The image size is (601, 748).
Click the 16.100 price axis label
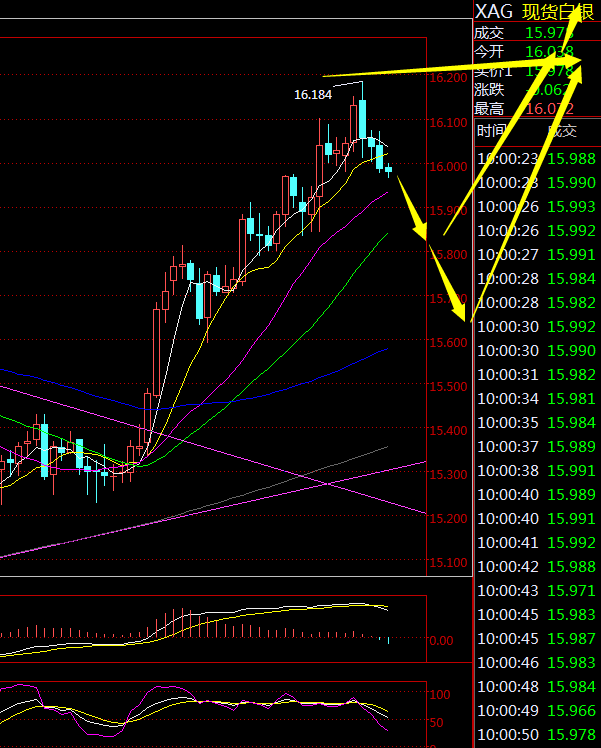click(x=448, y=123)
